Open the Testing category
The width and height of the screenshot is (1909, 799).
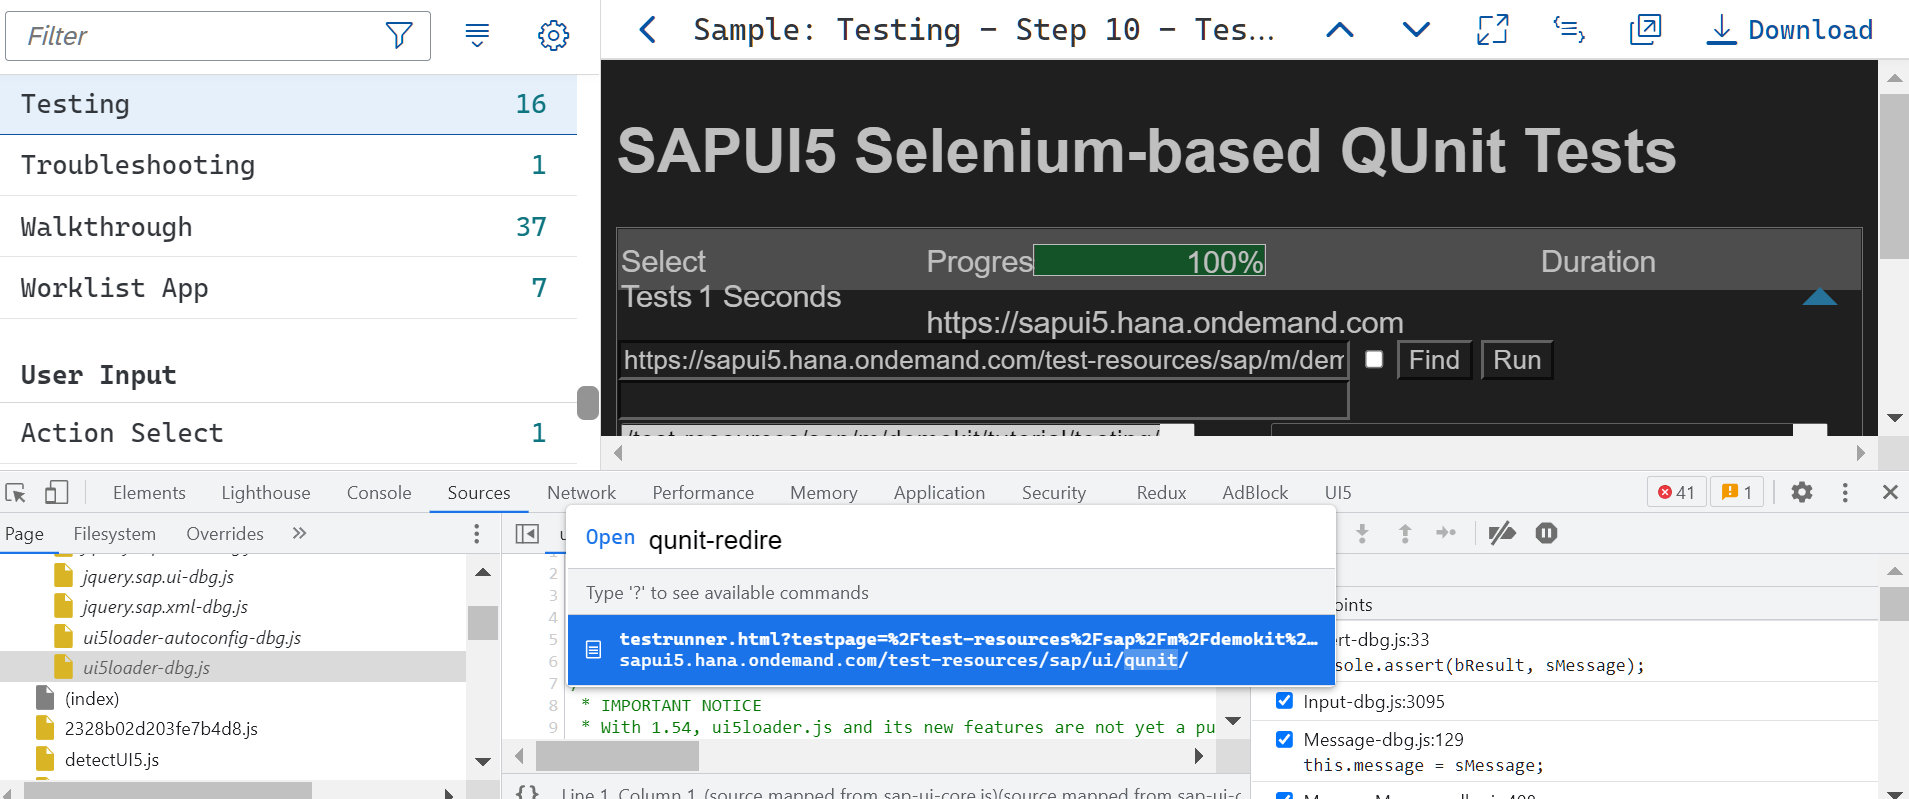coord(288,104)
